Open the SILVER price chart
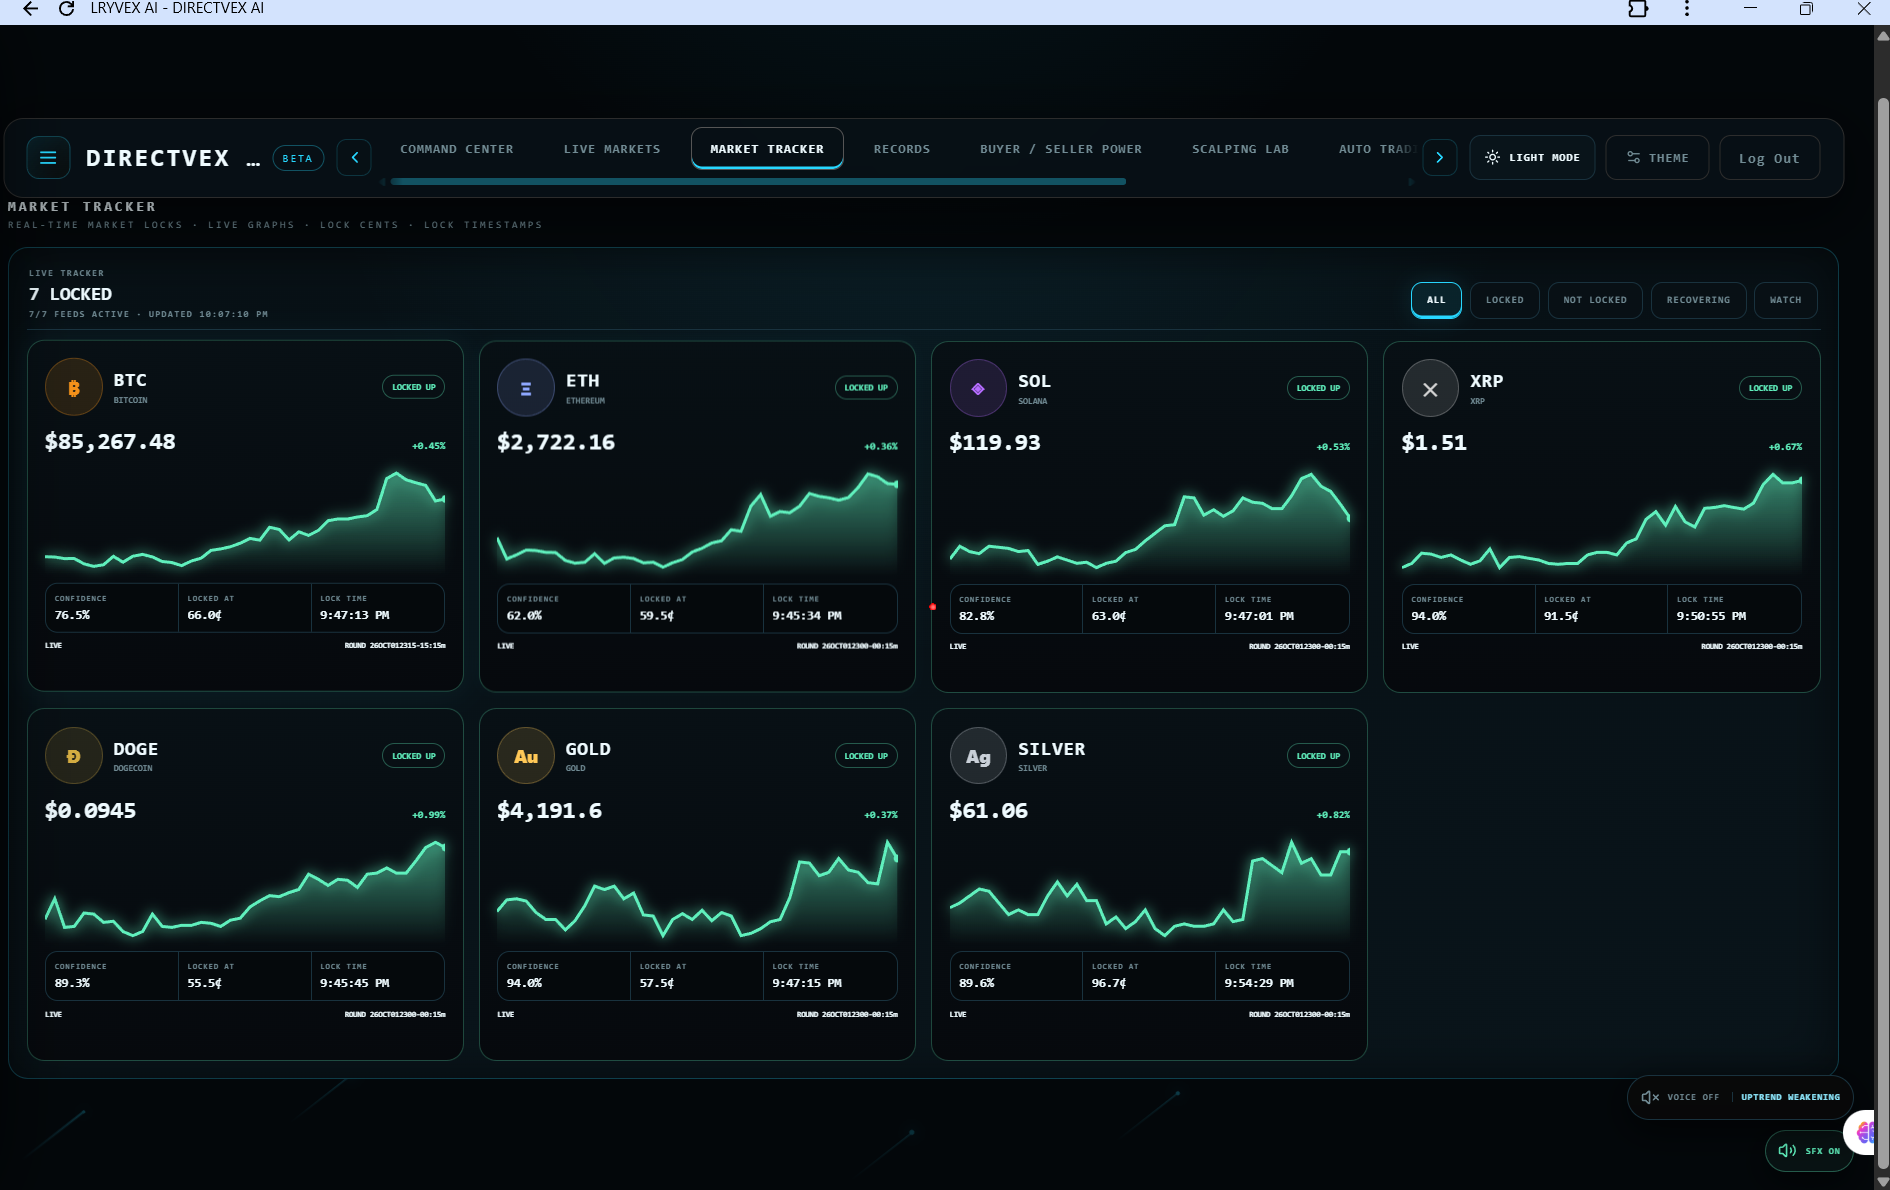Screen dimensions: 1890x1190 (1149, 888)
